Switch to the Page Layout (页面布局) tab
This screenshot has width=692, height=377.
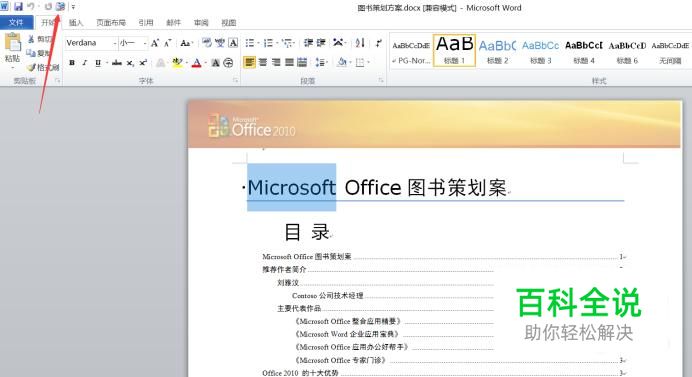coord(111,23)
